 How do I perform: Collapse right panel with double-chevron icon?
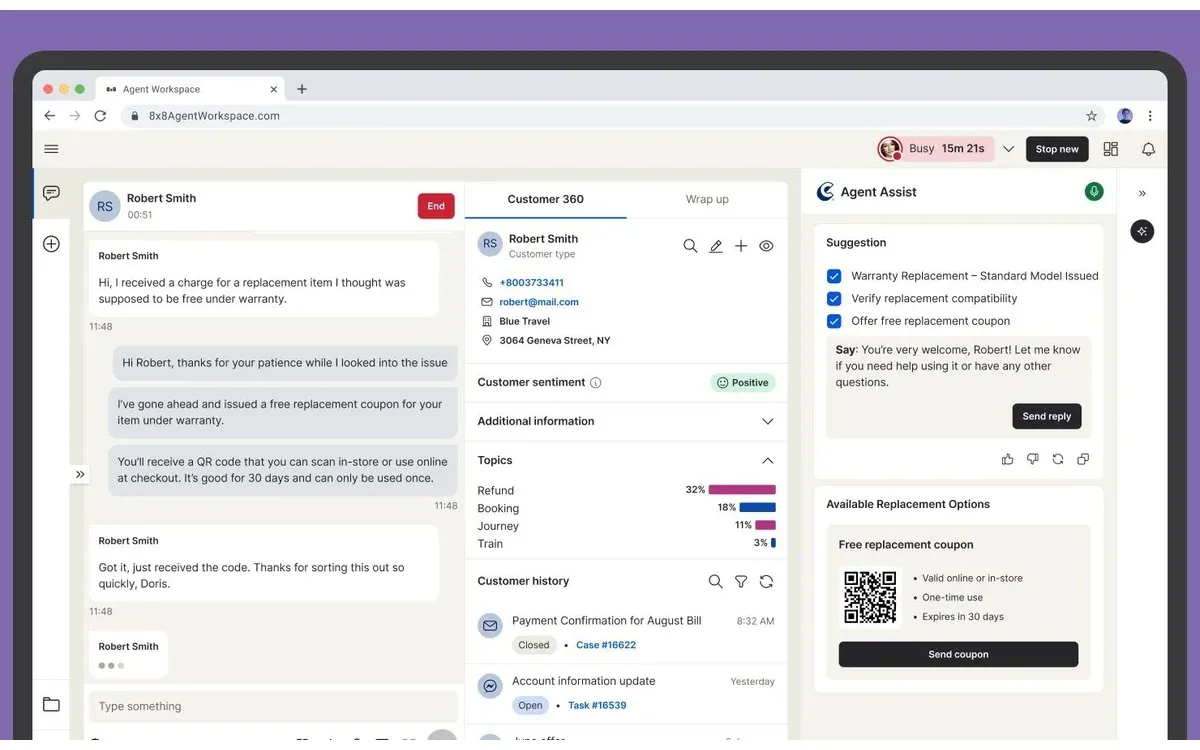pyautogui.click(x=1142, y=193)
